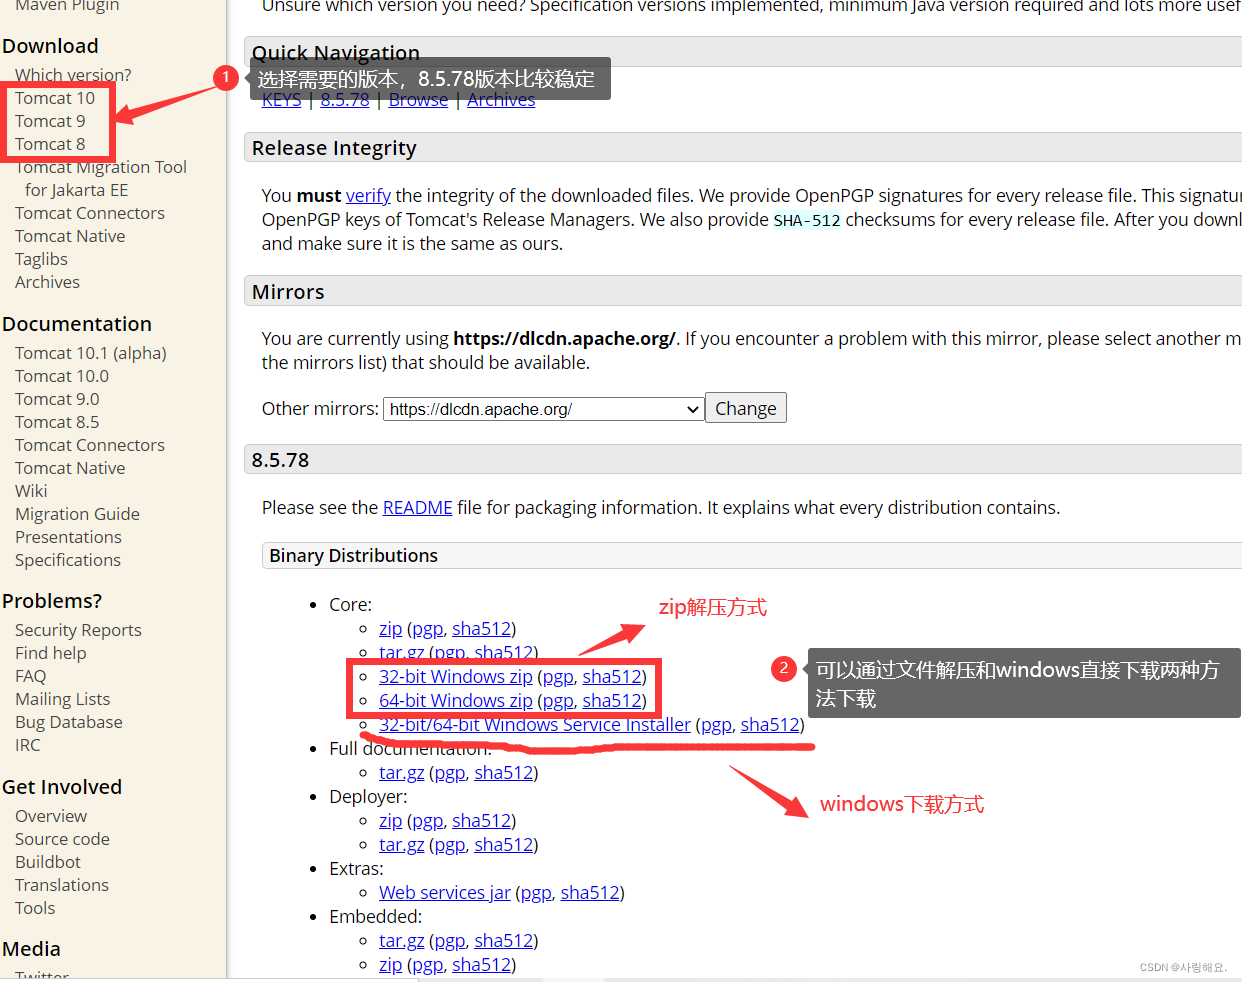
Task: Open sha512 for Web services jar
Action: 590,893
